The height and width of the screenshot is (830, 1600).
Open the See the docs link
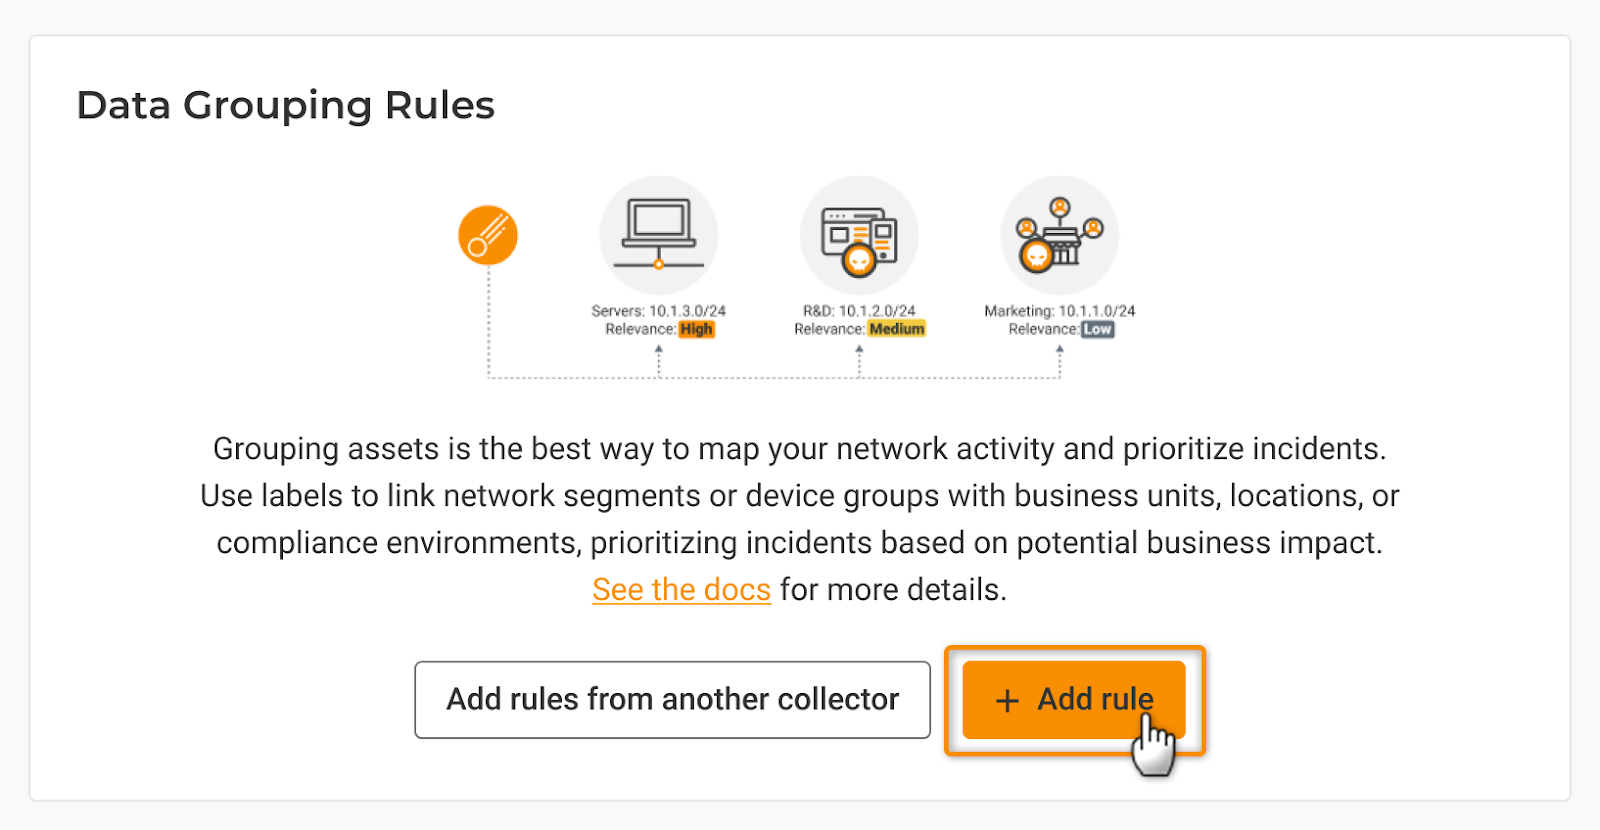[681, 590]
